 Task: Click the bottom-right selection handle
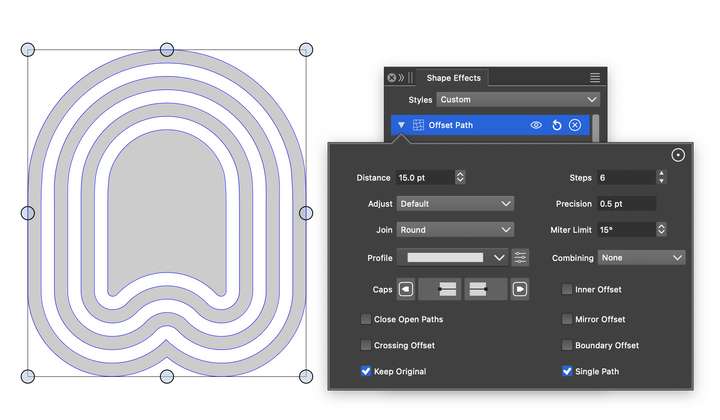click(306, 376)
